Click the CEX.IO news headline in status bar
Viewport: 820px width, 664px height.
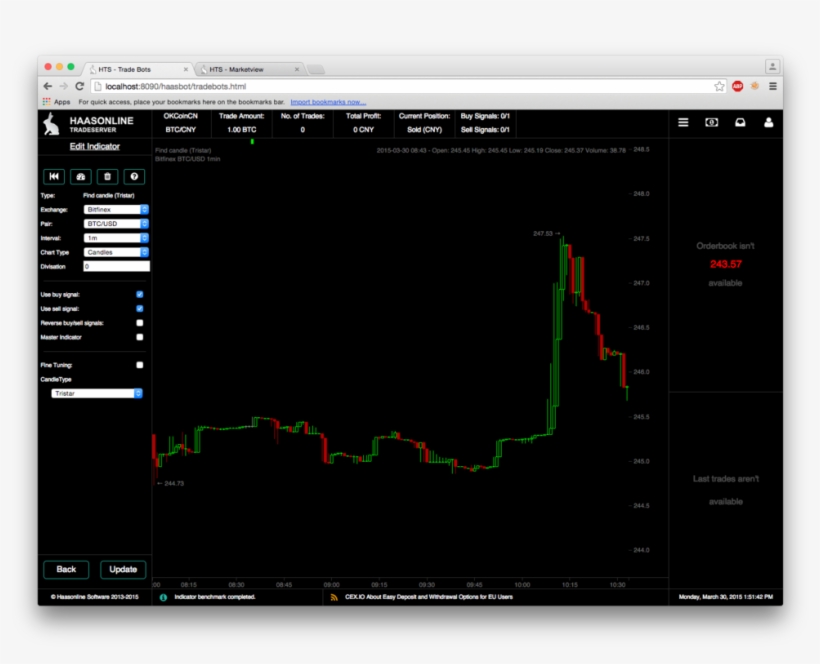click(429, 597)
